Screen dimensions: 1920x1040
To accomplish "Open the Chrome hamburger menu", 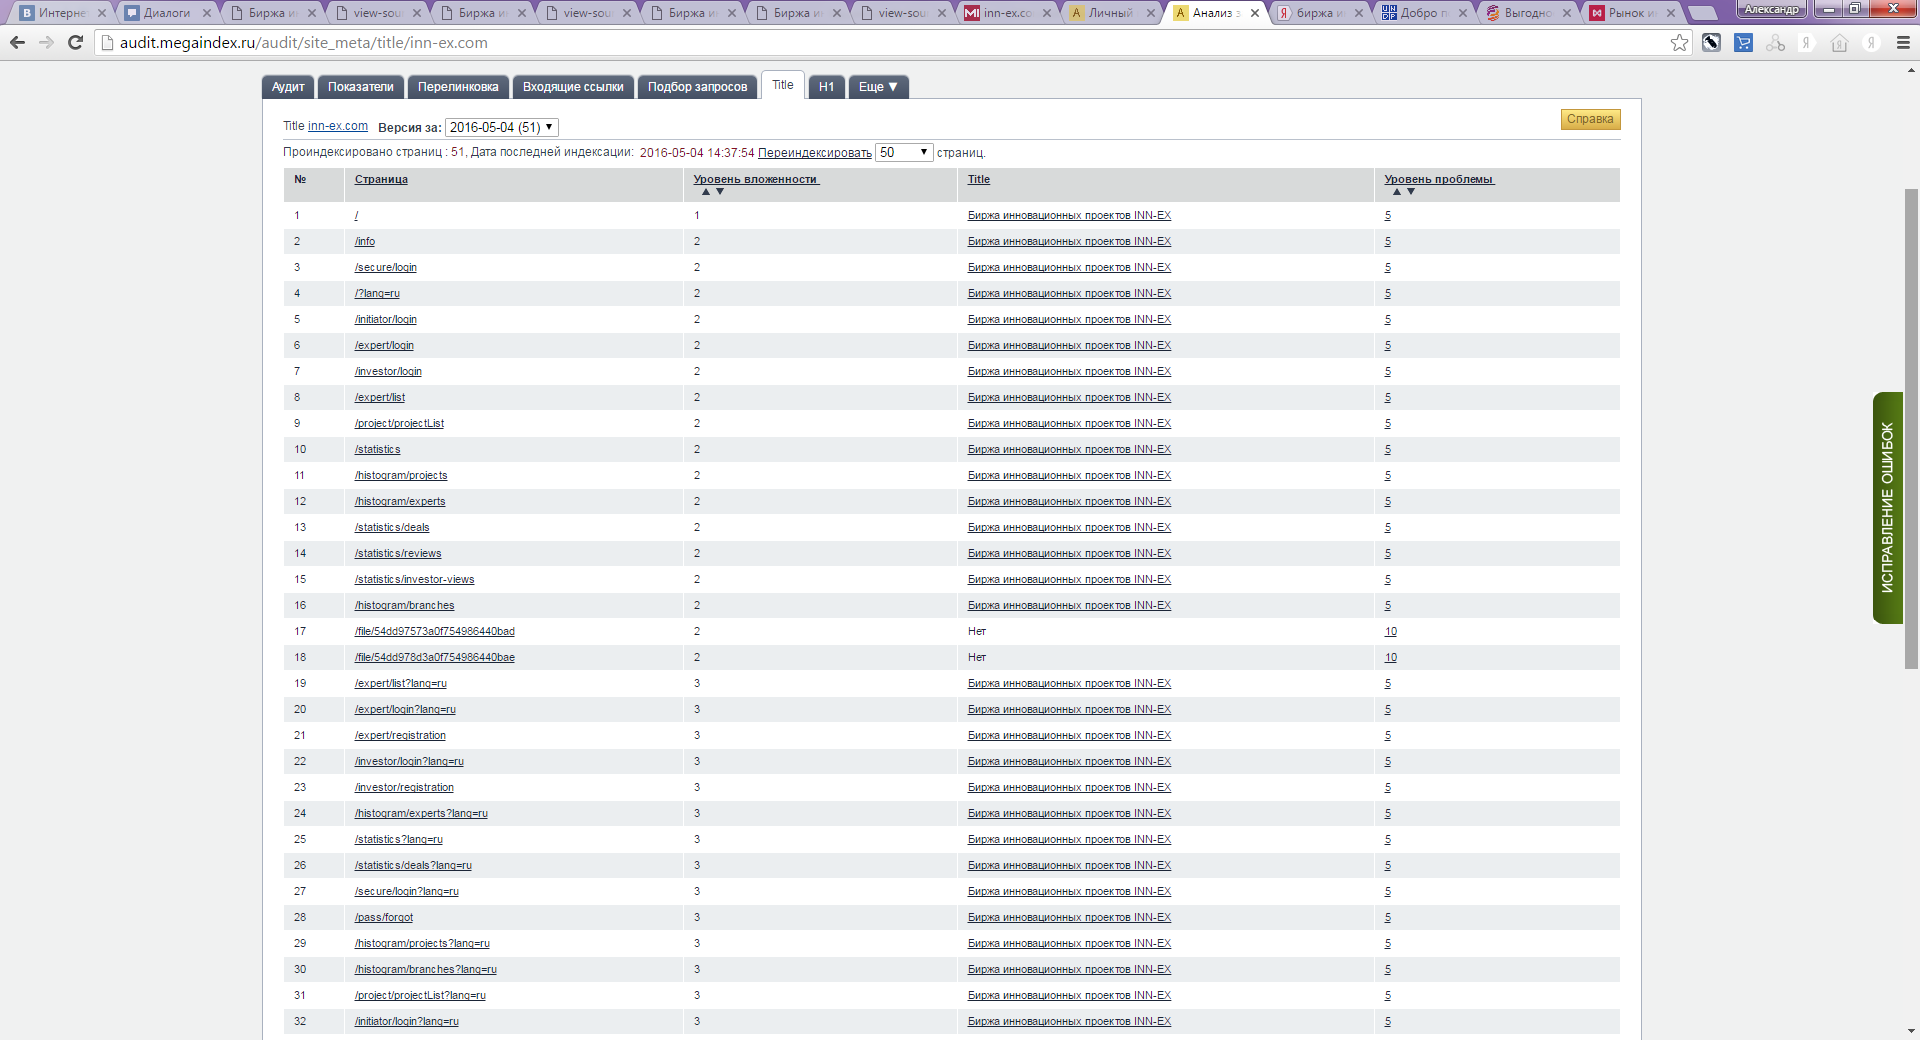I will tap(1903, 43).
